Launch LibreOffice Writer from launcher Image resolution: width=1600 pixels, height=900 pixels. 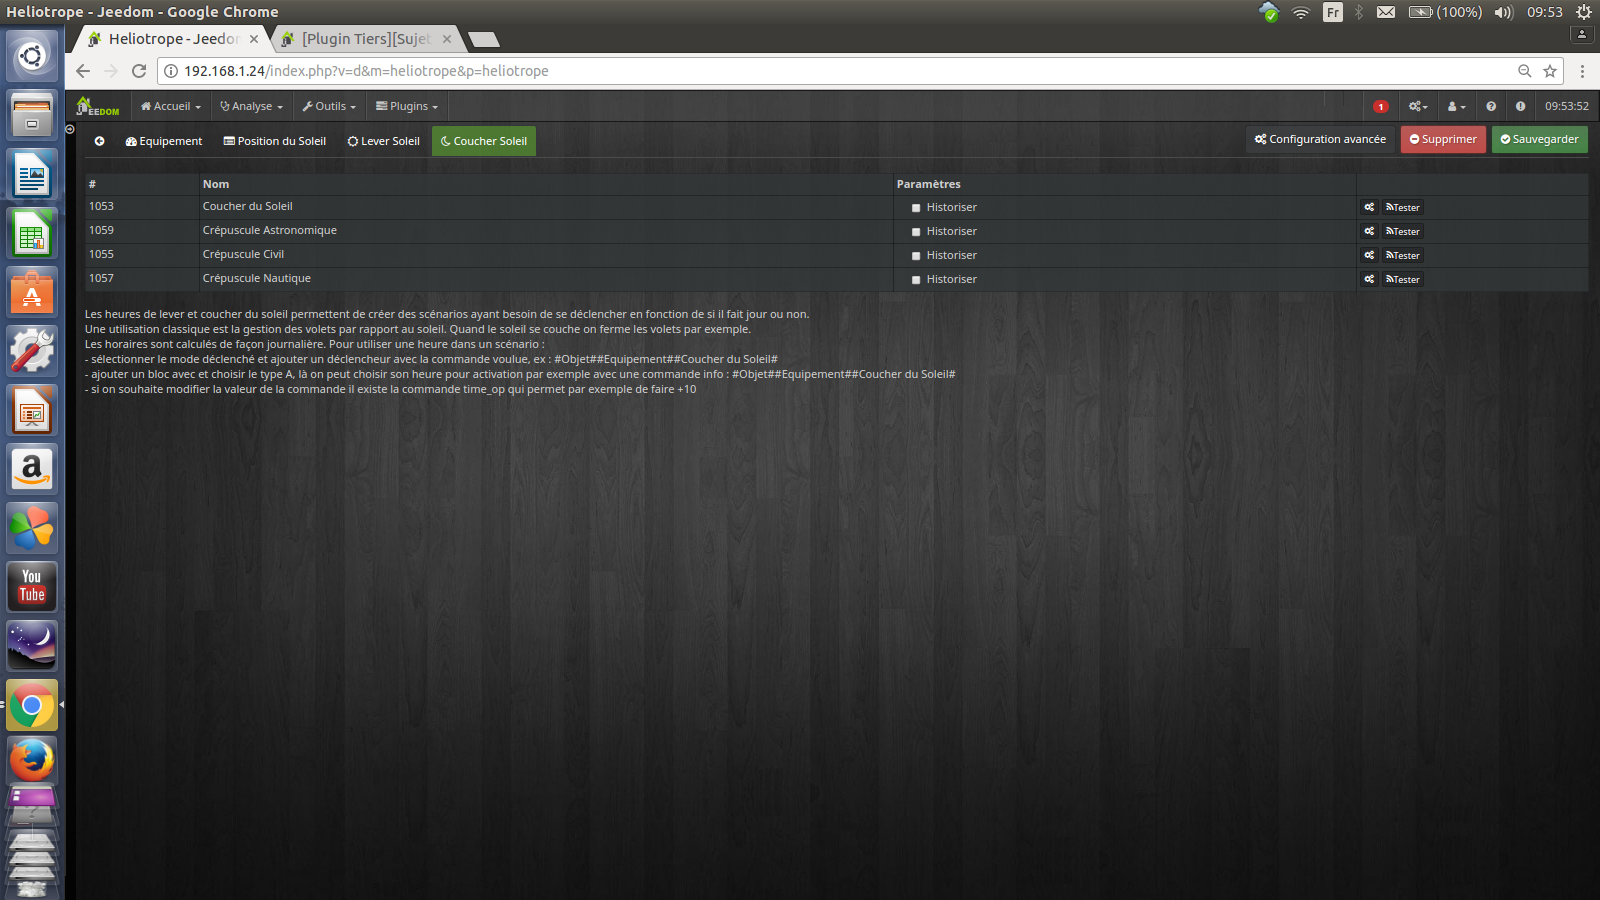coord(32,175)
